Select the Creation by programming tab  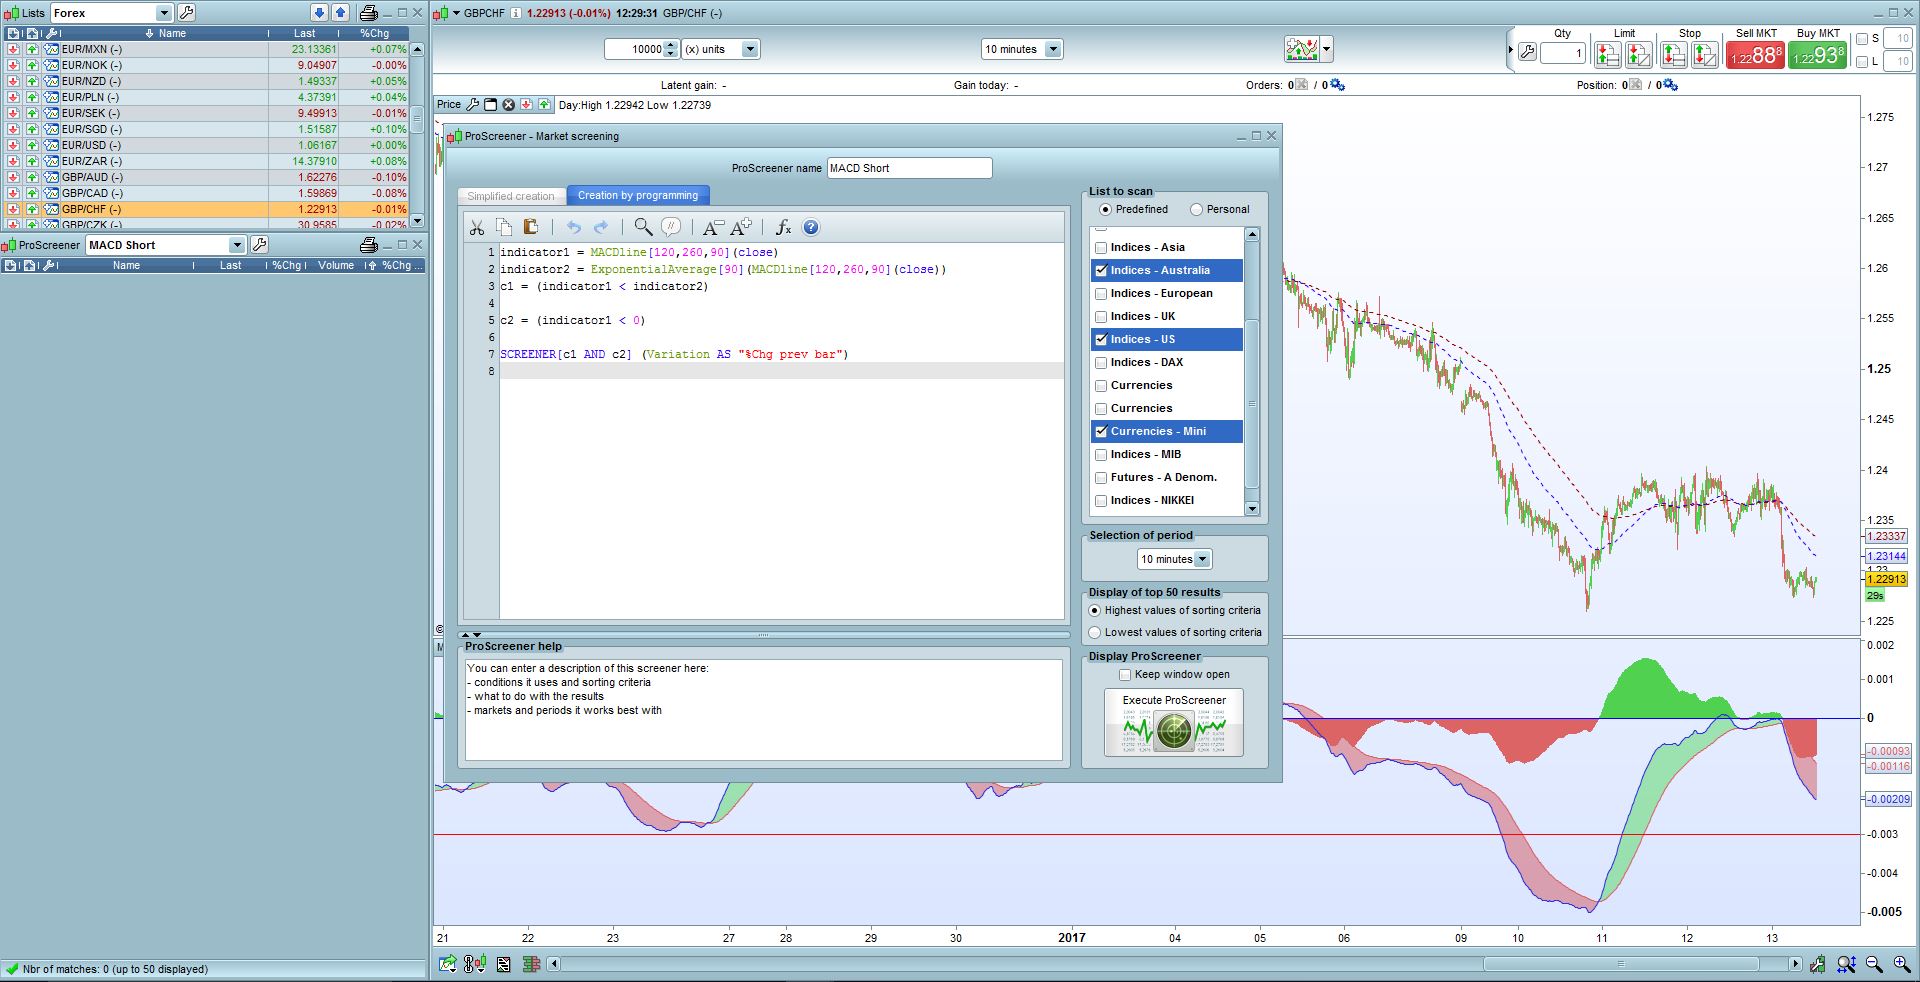click(638, 196)
